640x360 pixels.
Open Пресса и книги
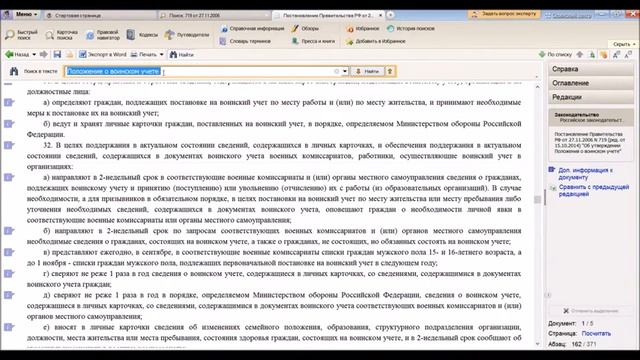313,41
